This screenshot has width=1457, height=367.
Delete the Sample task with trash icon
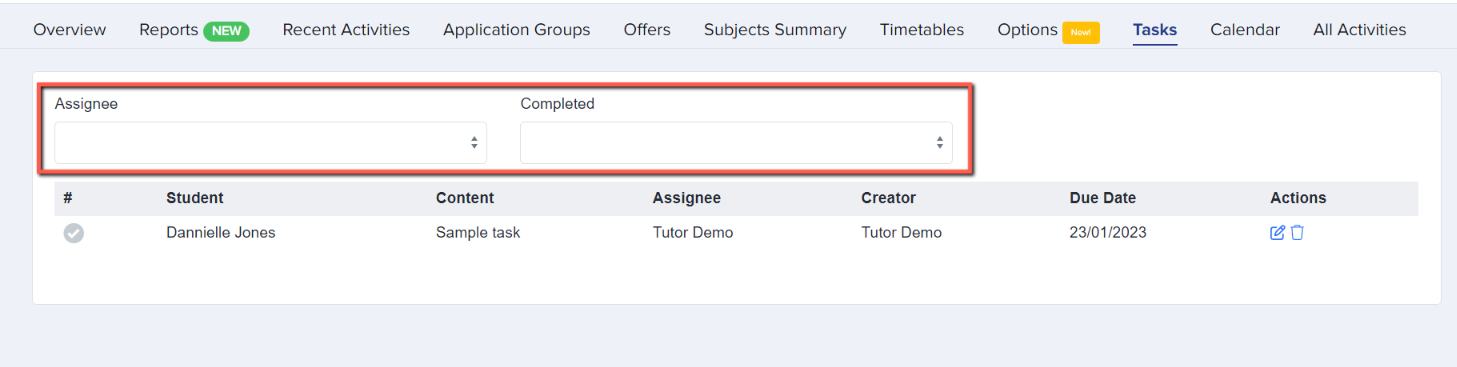click(x=1297, y=233)
